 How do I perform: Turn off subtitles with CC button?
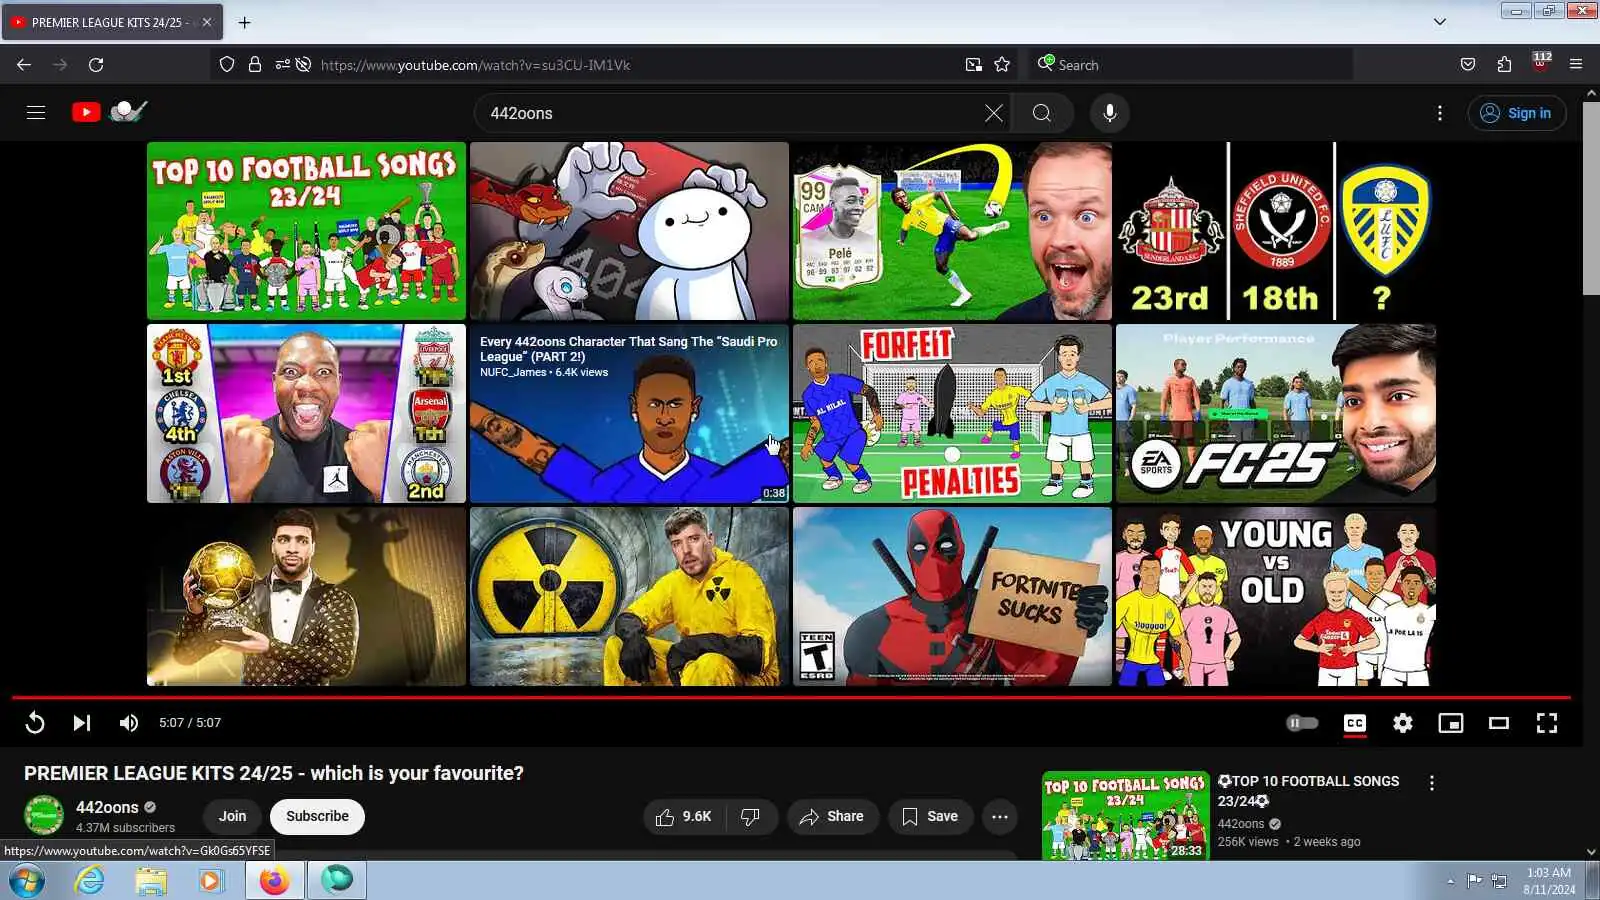pyautogui.click(x=1355, y=723)
